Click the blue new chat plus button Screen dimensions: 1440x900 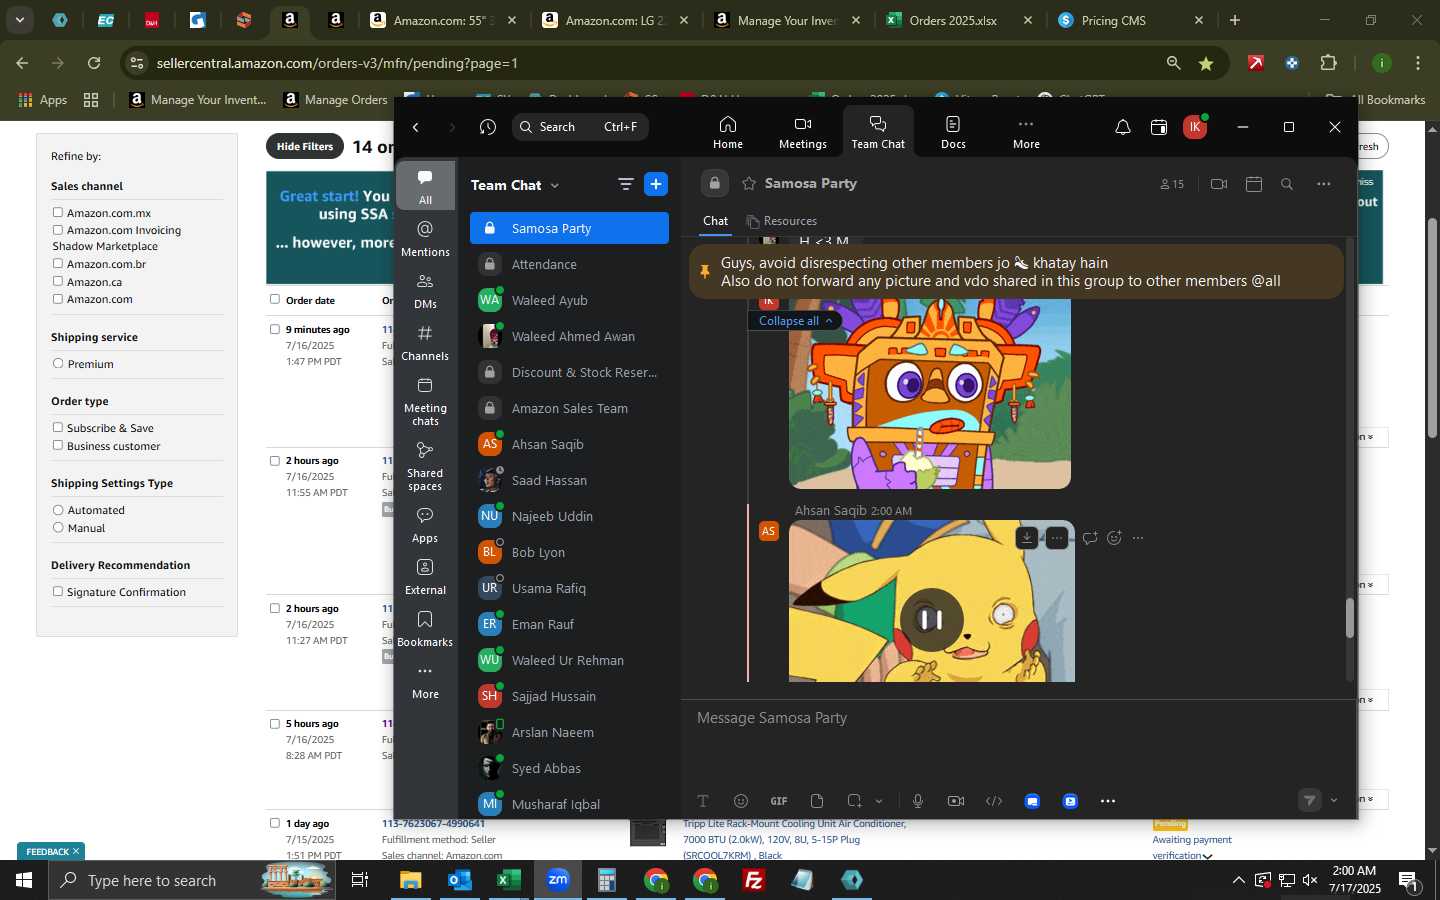(x=656, y=184)
